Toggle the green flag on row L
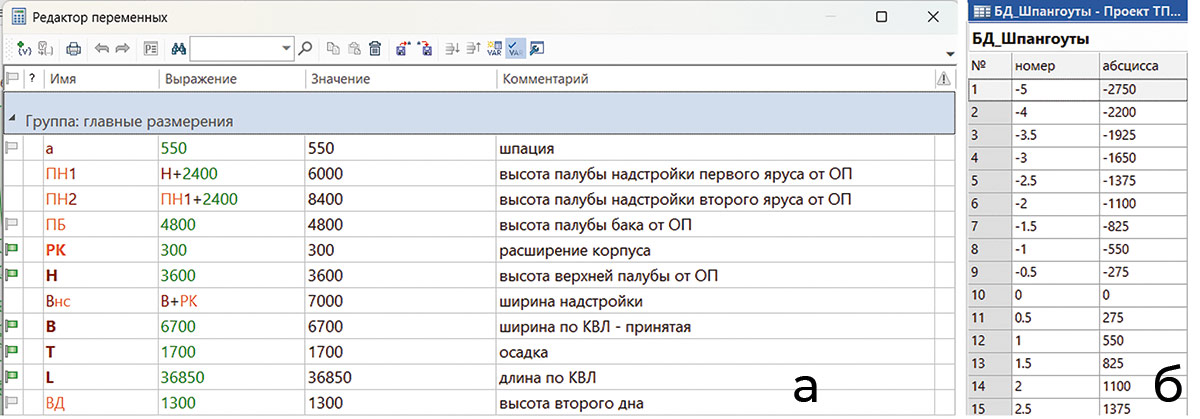This screenshot has width=1200, height=419. tap(12, 377)
